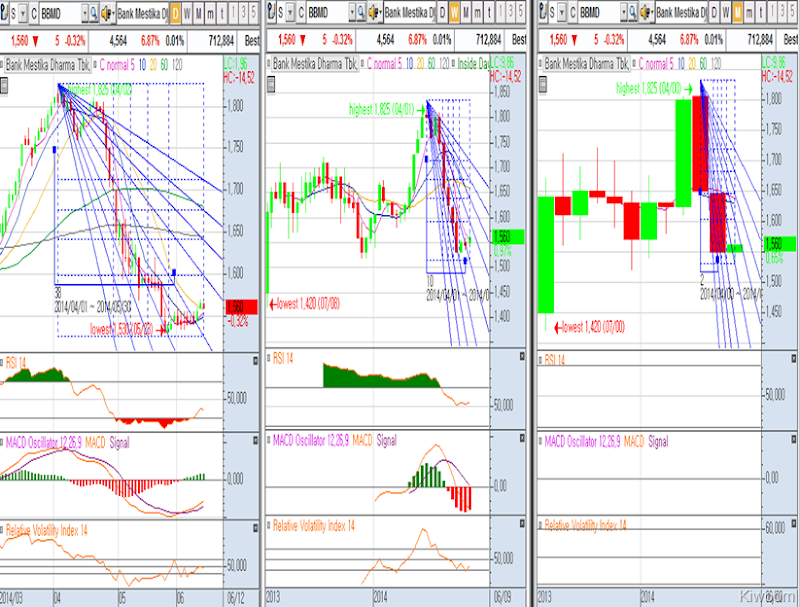Viewport: 800px width, 607px height.
Task: Toggle D daily period in first chart
Action: (x=175, y=13)
